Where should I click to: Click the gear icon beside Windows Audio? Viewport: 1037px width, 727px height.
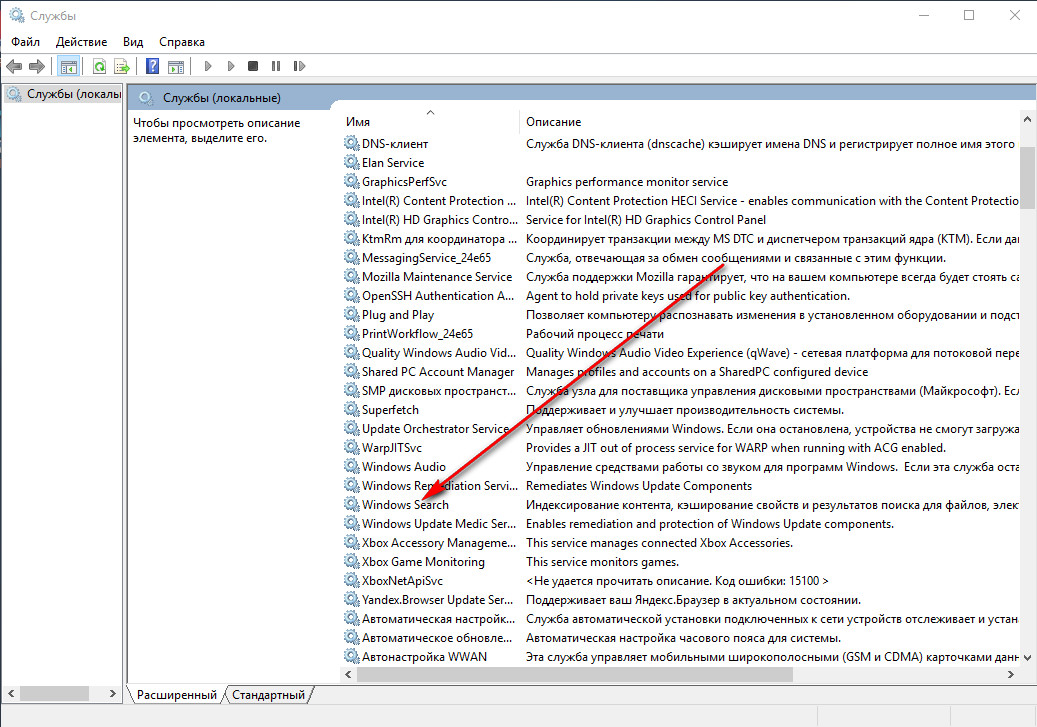351,466
